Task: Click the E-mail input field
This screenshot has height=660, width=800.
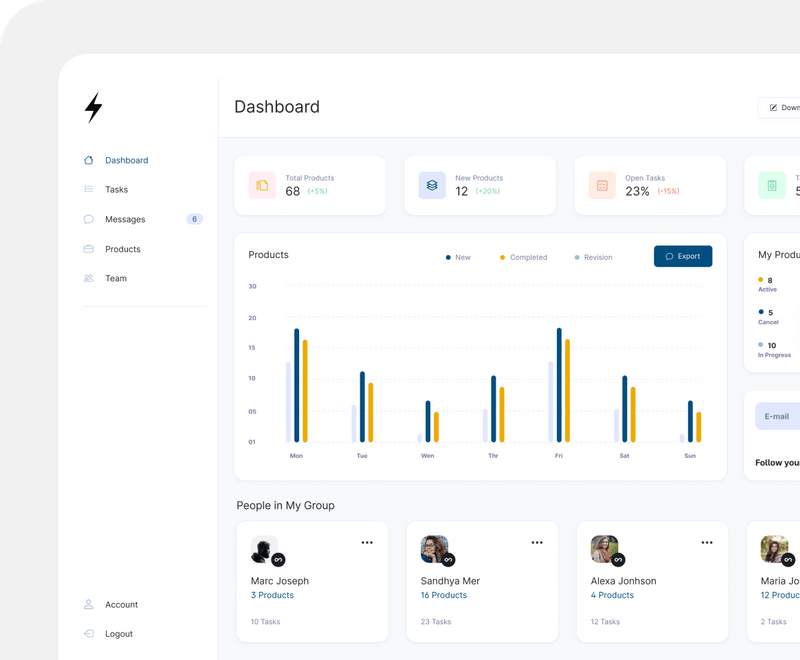Action: click(x=775, y=416)
